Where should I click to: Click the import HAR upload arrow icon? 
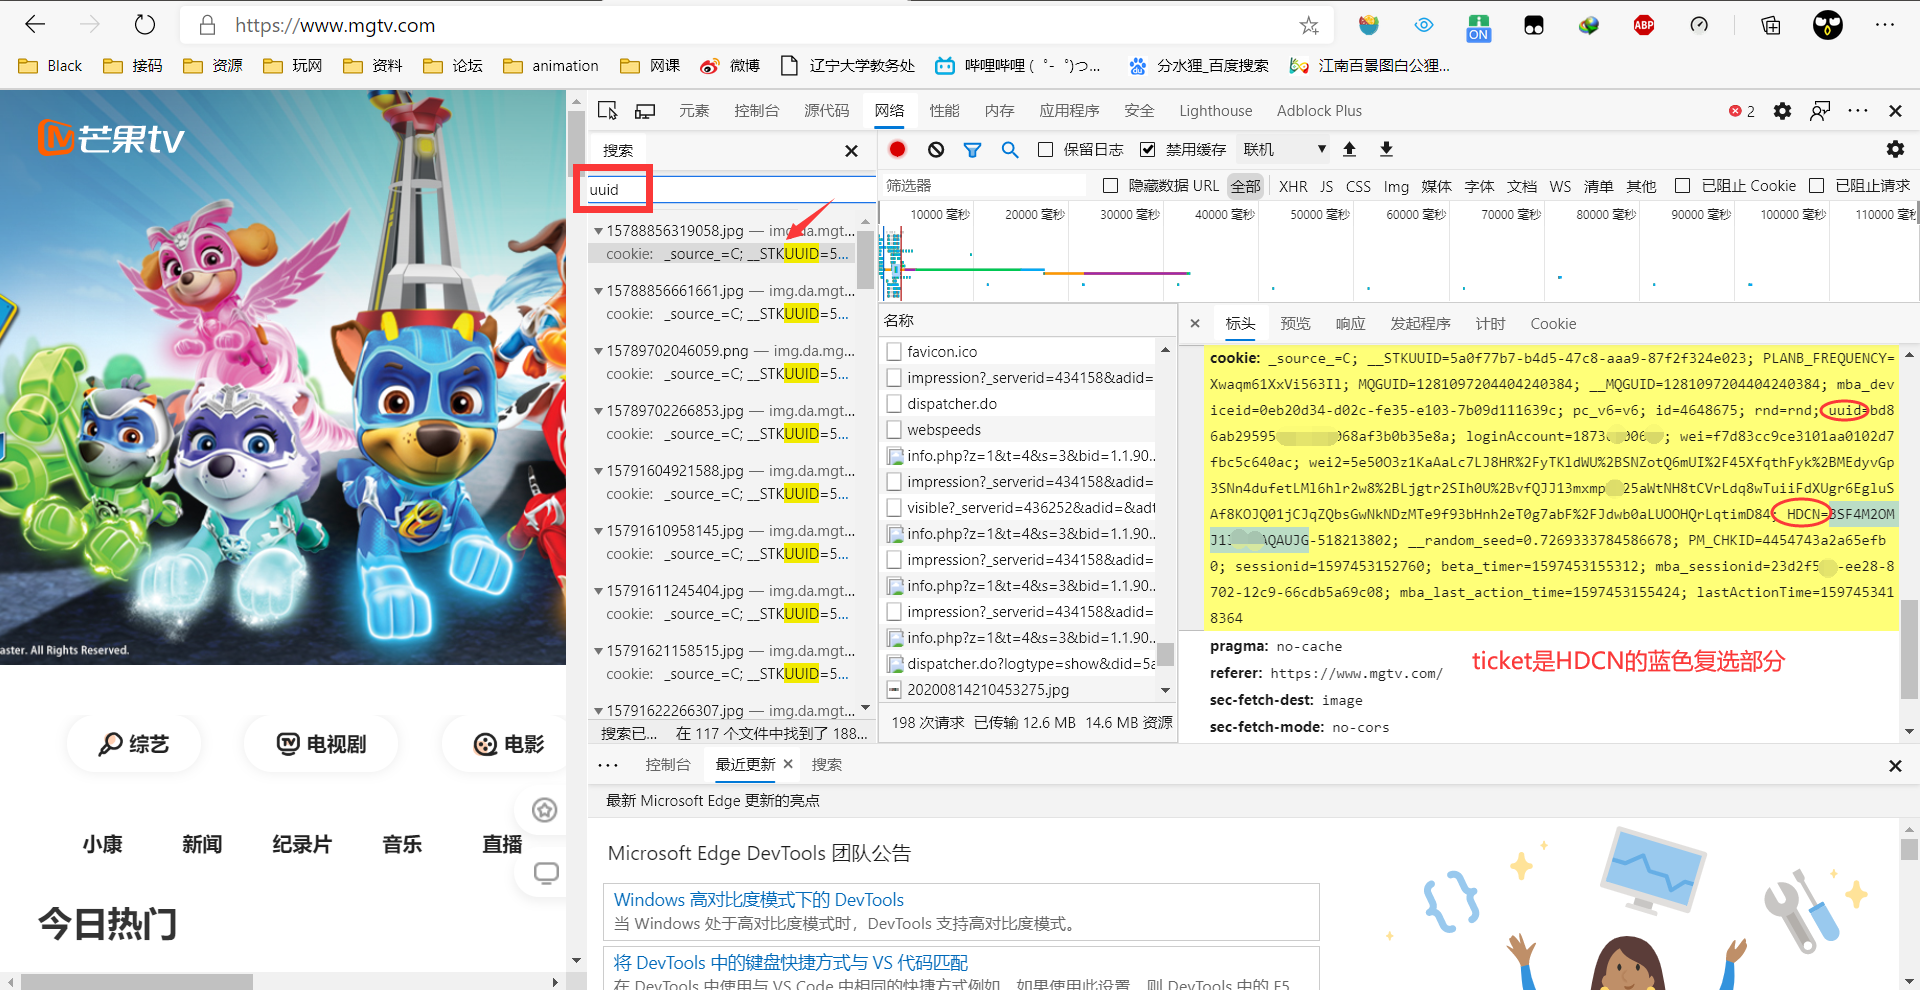point(1349,149)
